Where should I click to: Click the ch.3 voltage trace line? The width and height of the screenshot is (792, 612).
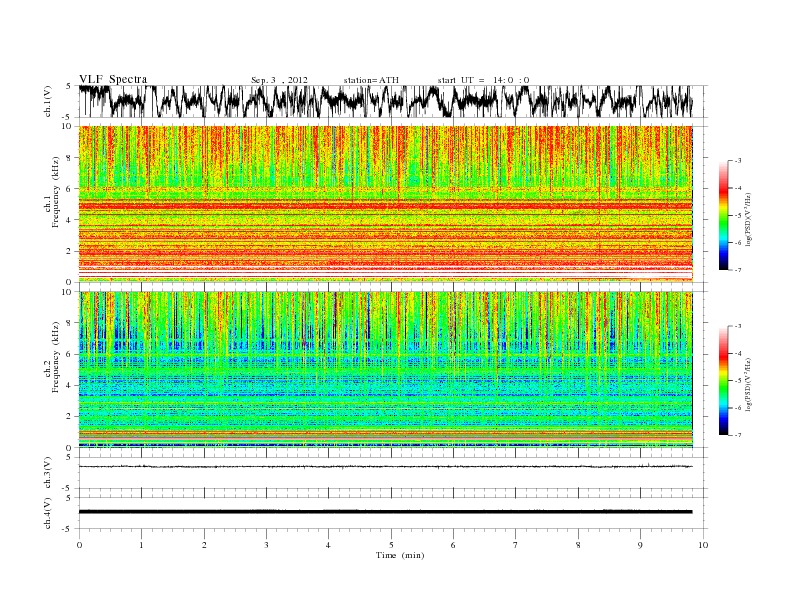[x=386, y=466]
